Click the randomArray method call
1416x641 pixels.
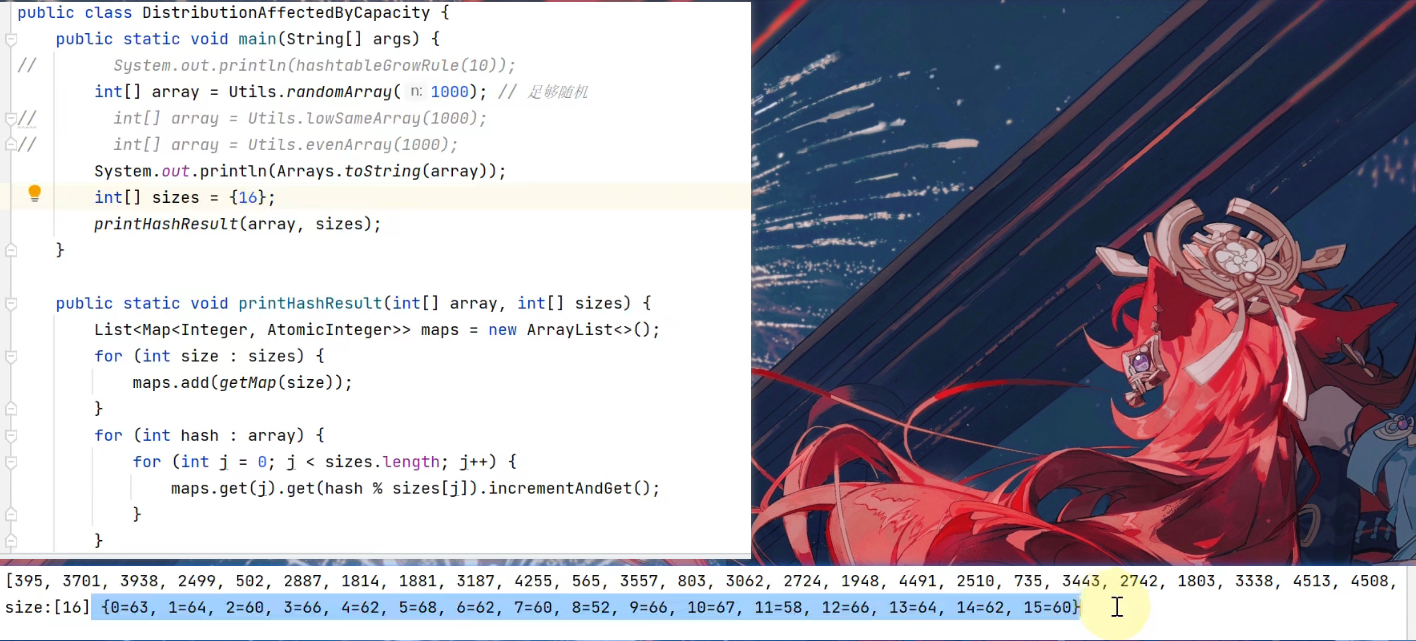339,92
